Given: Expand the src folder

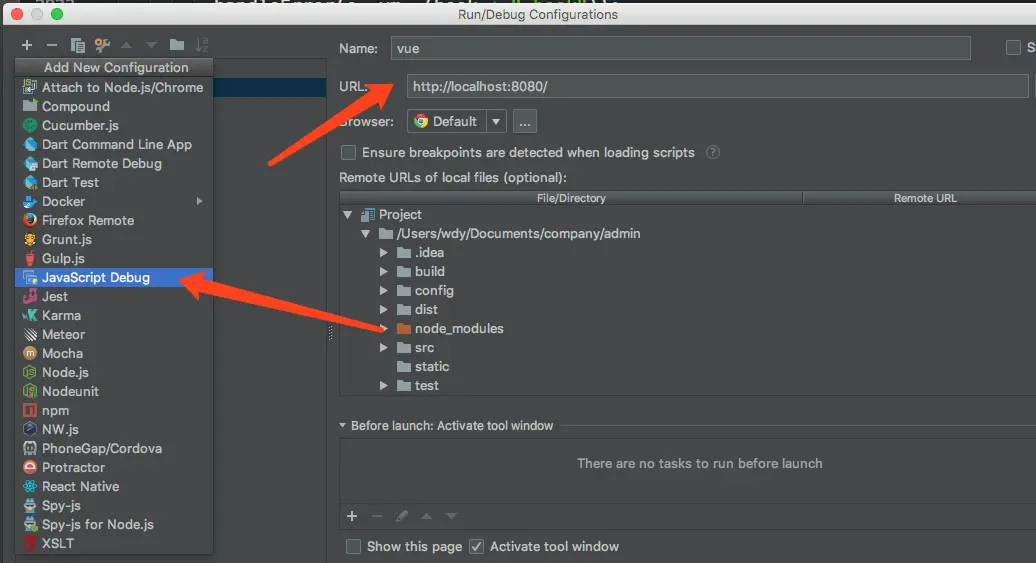Looking at the screenshot, I should pyautogui.click(x=383, y=348).
